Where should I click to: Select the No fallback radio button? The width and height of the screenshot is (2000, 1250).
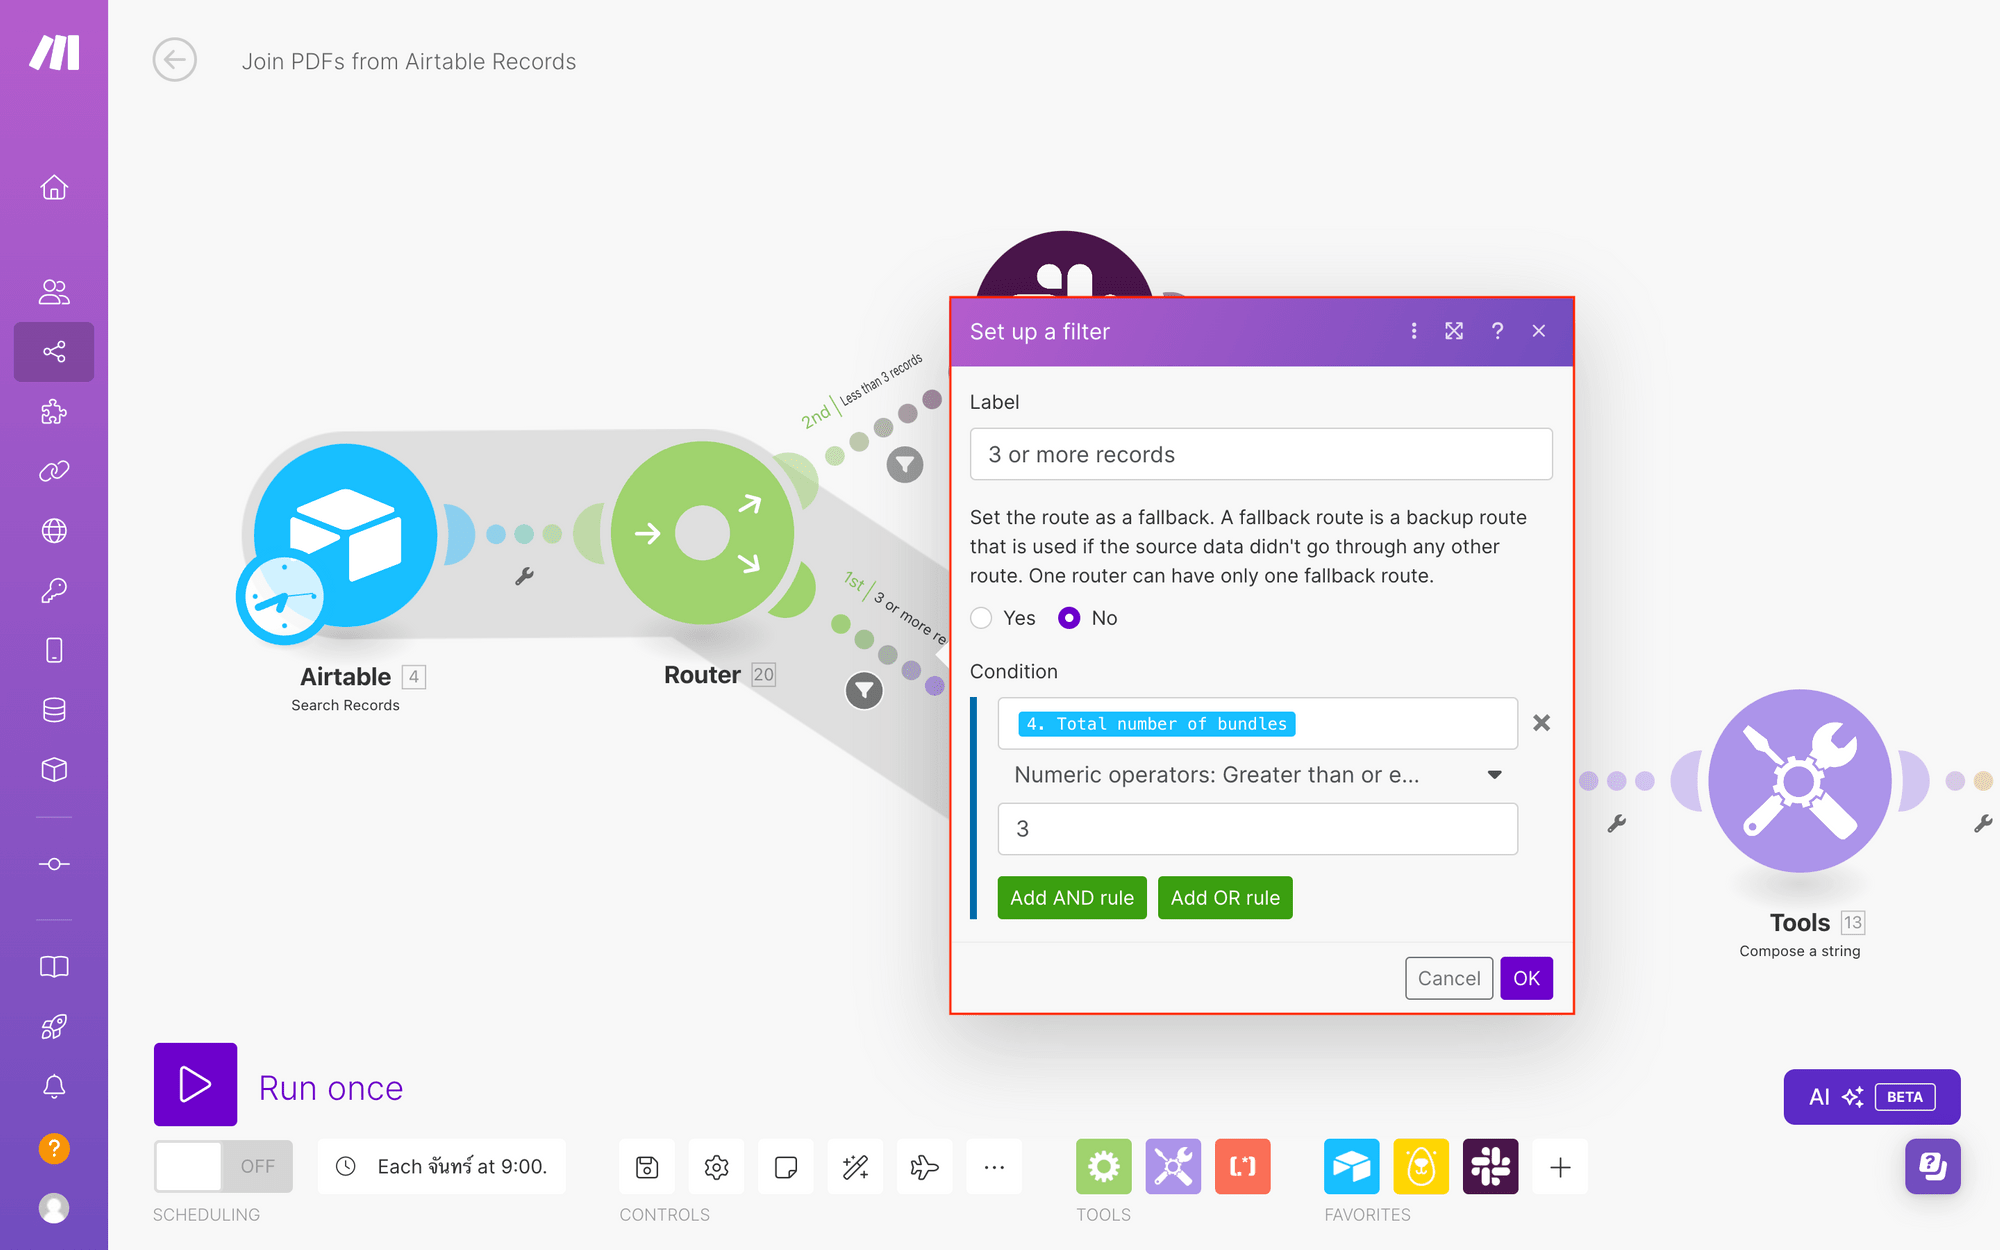click(x=1069, y=618)
